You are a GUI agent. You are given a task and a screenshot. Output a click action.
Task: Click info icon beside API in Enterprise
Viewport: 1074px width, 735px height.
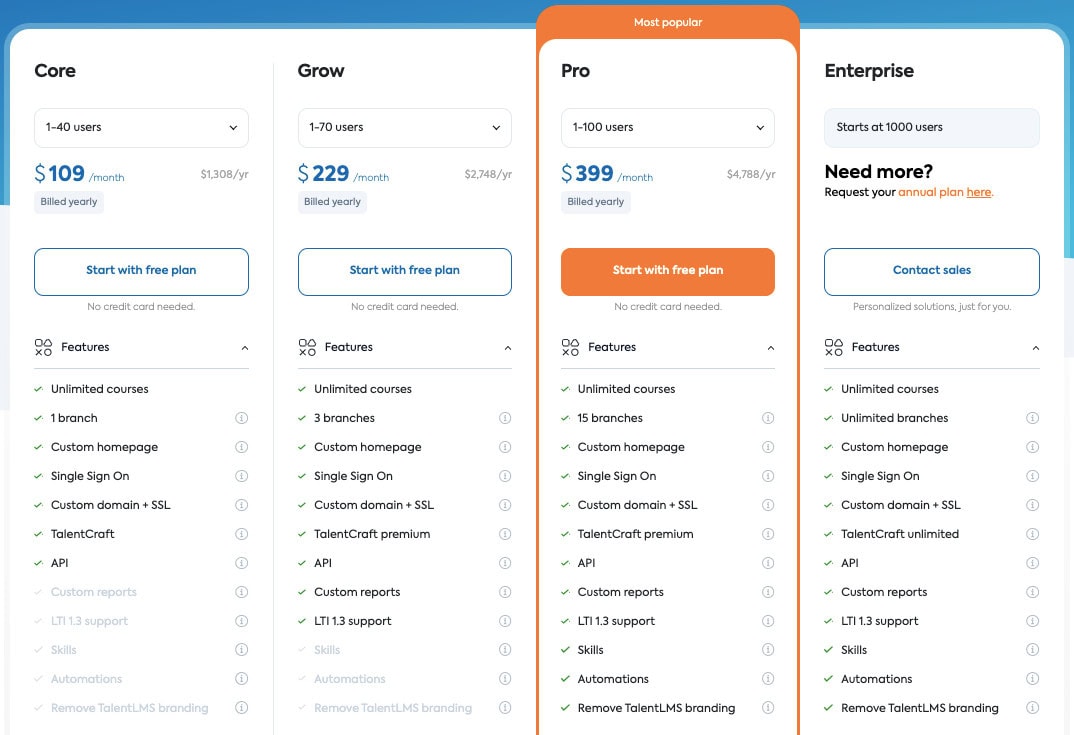[1032, 563]
